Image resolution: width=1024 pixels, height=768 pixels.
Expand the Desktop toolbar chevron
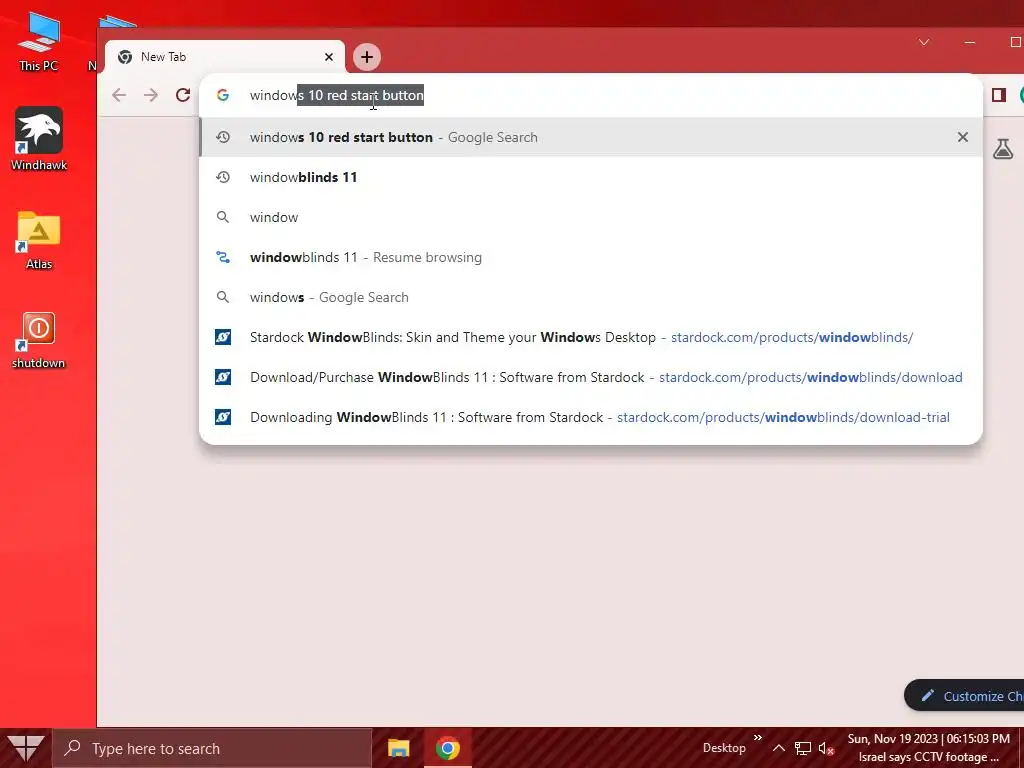point(758,738)
